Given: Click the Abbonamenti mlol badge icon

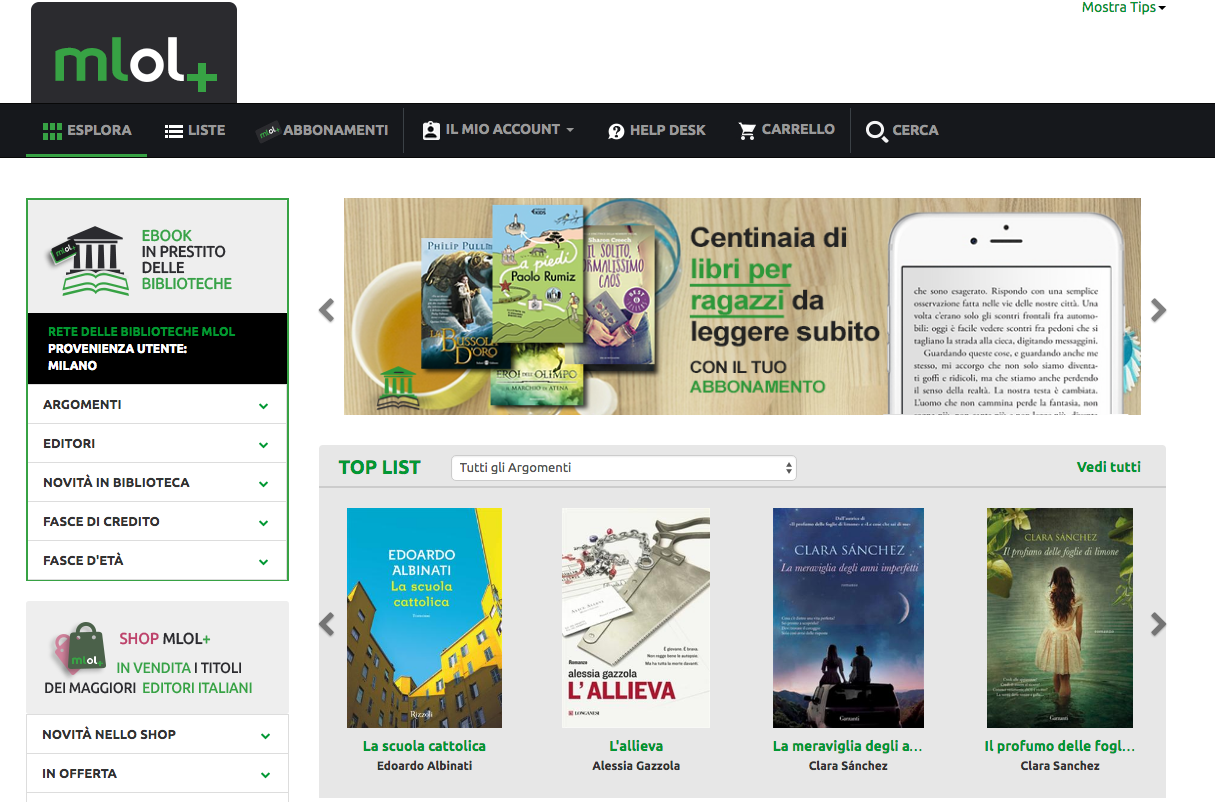Looking at the screenshot, I should pos(267,131).
